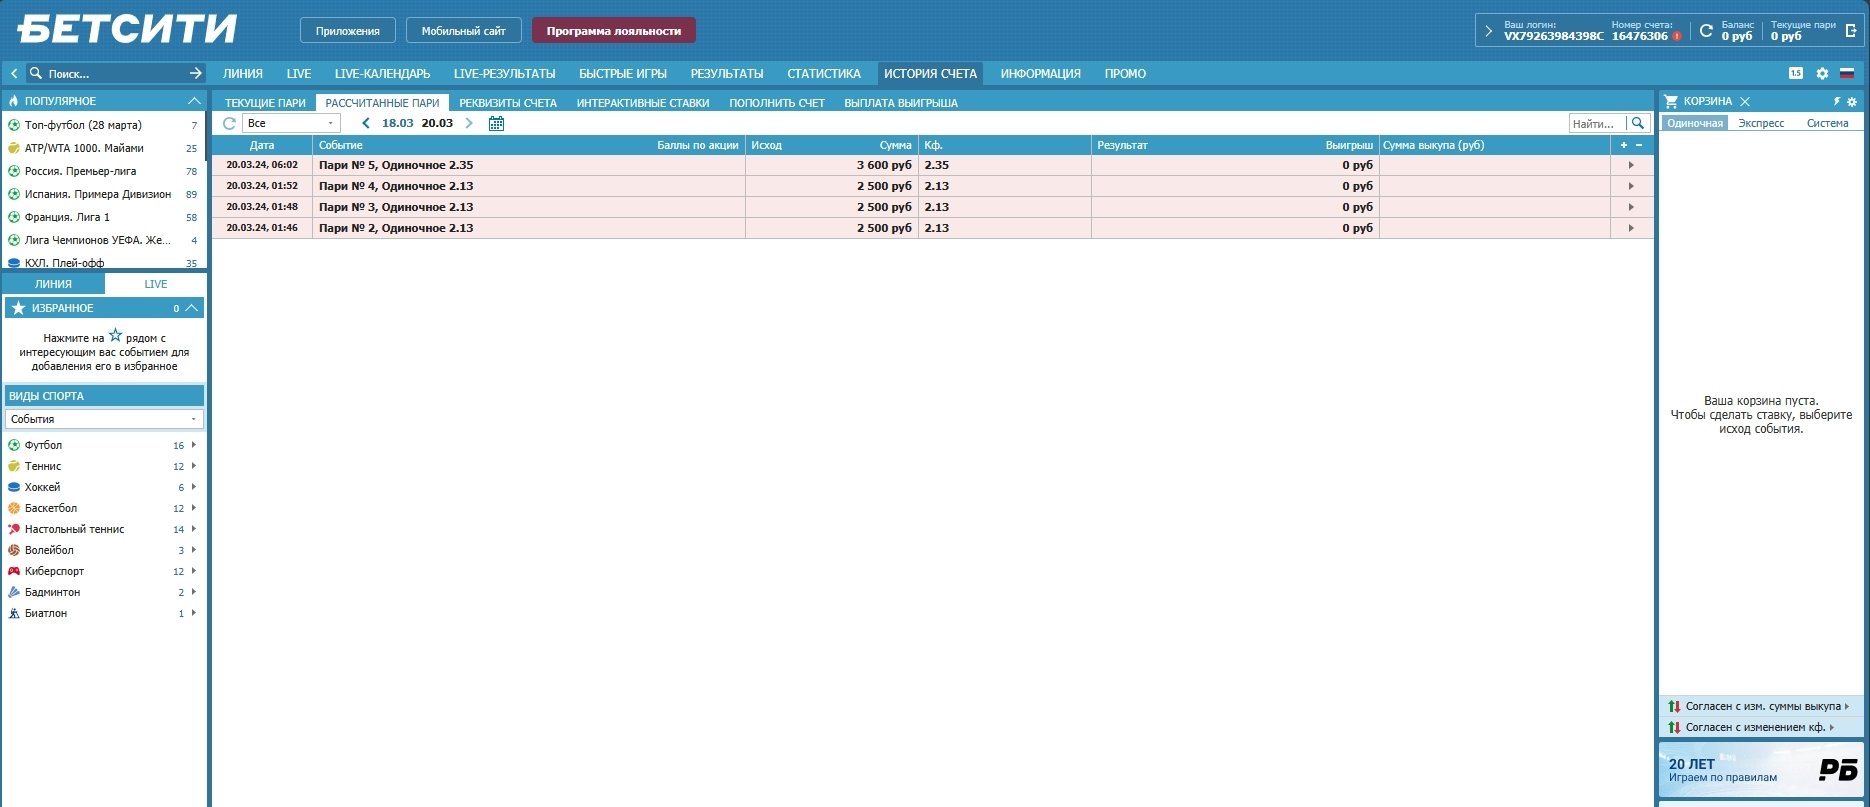Switch to the Текущие пари tab
1870x807 pixels.
(x=265, y=103)
